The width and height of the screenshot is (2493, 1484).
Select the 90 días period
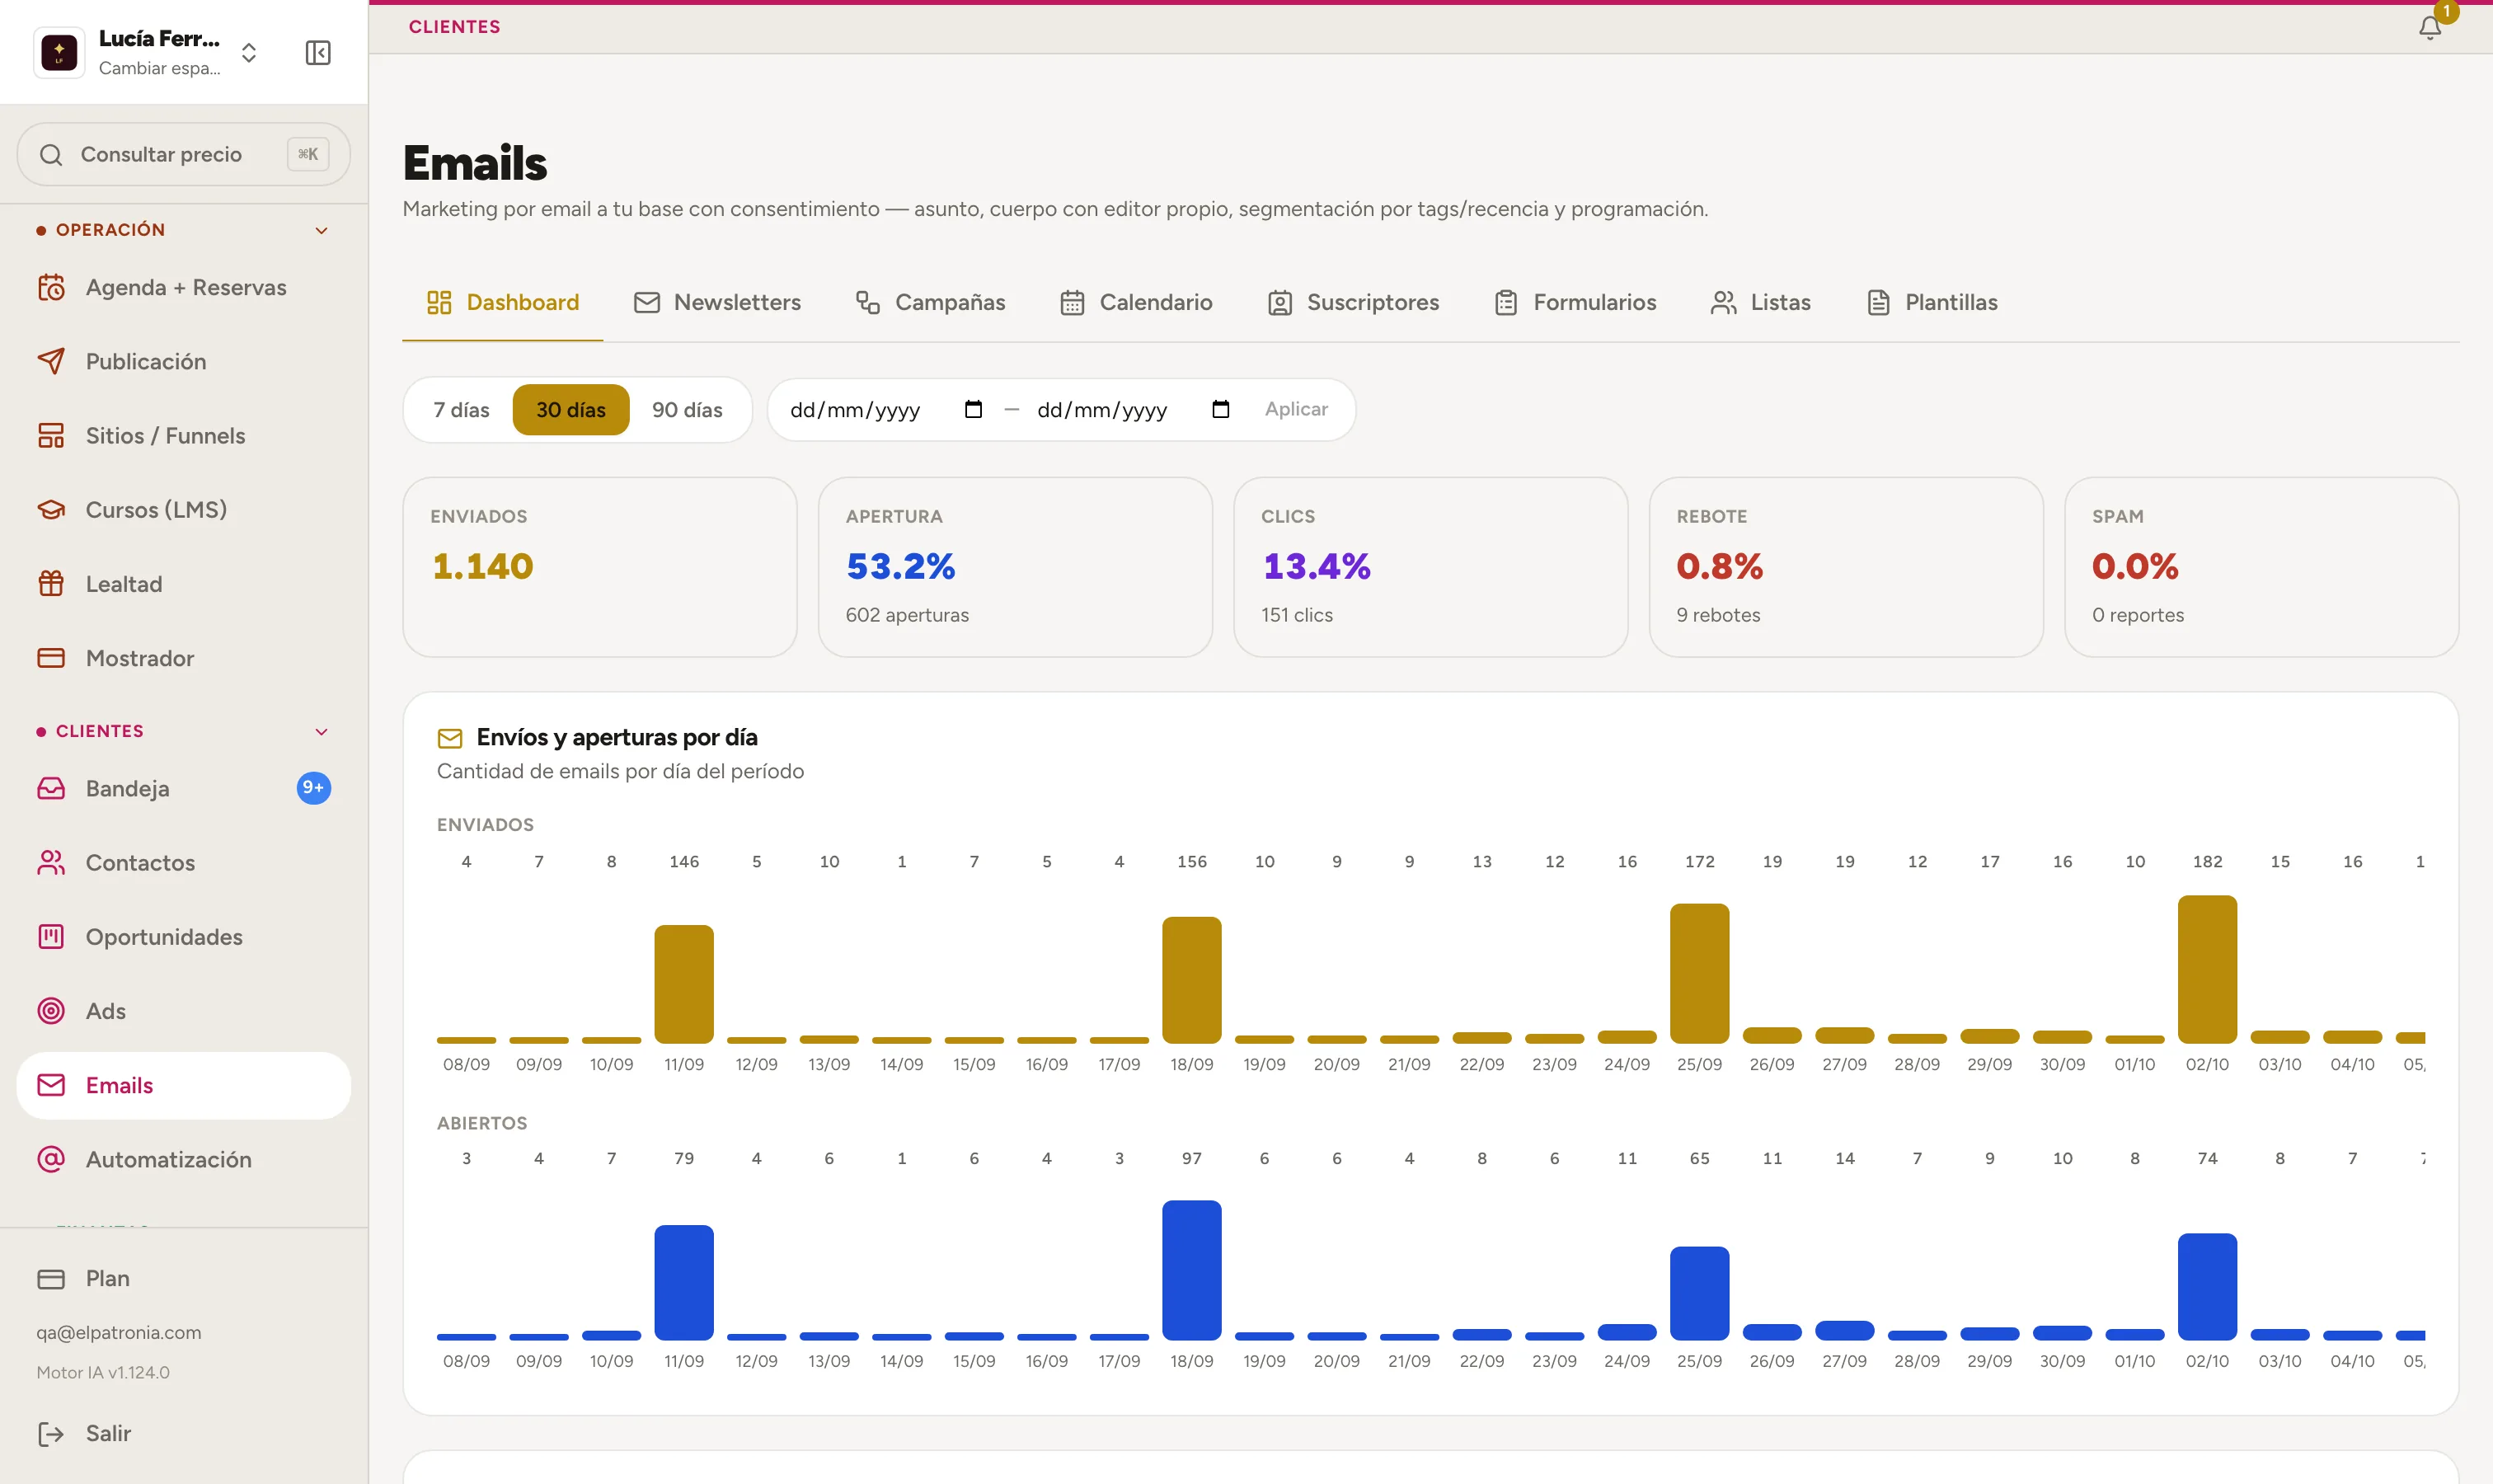687,410
